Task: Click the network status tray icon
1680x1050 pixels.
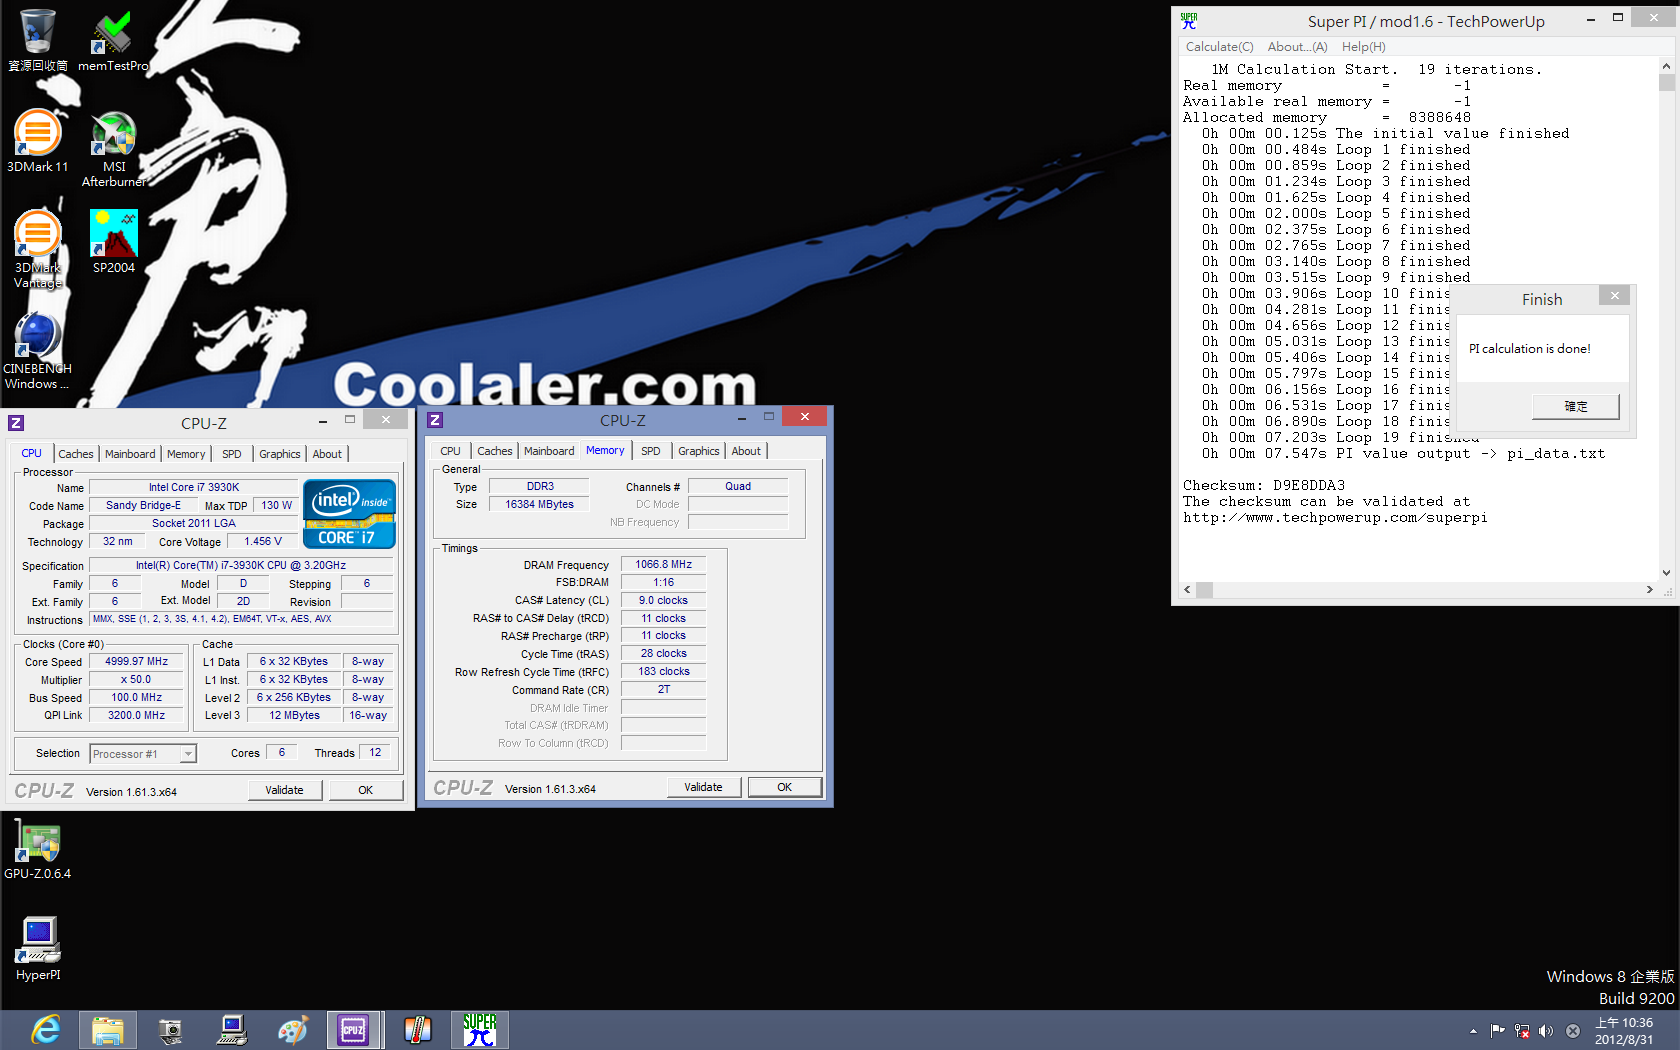Action: click(1521, 1031)
